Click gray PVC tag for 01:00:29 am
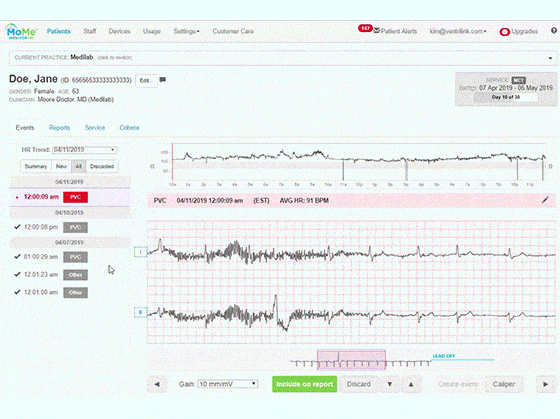Viewport: 560px width, 419px height. 75,257
